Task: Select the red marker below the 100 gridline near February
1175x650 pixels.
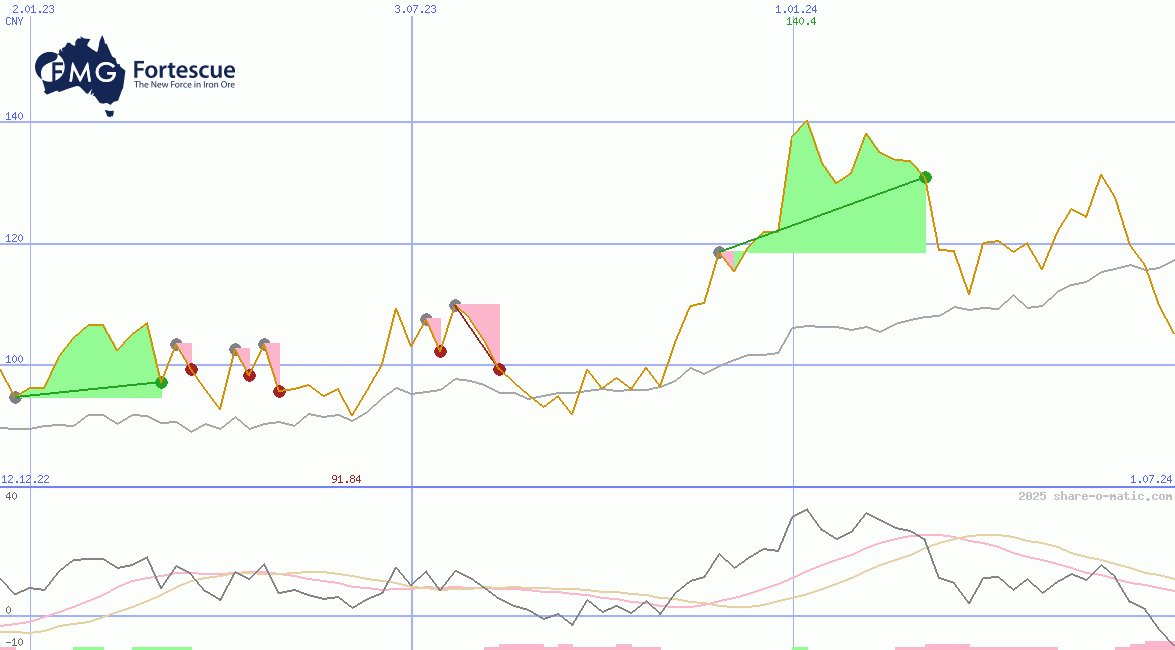Action: (192, 369)
